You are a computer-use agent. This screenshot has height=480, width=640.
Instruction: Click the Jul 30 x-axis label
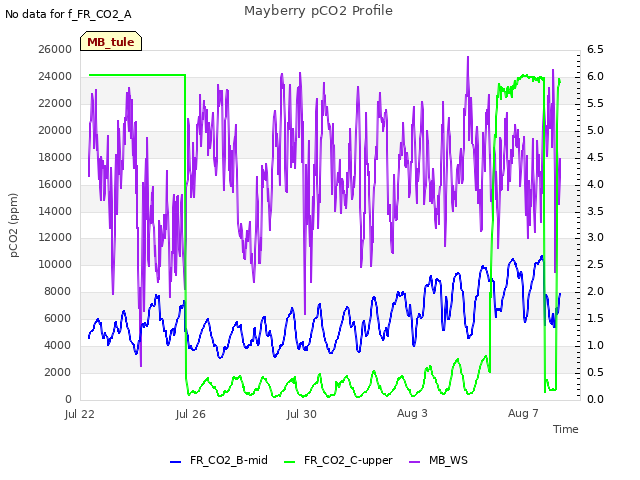302,414
